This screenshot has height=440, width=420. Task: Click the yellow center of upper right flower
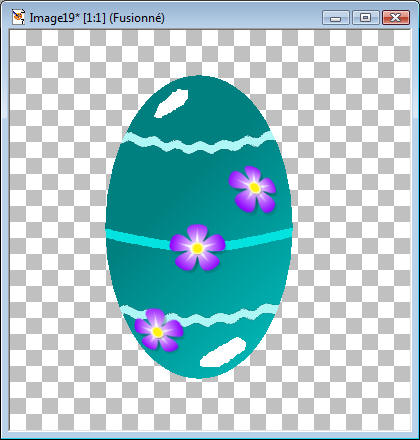[x=254, y=188]
